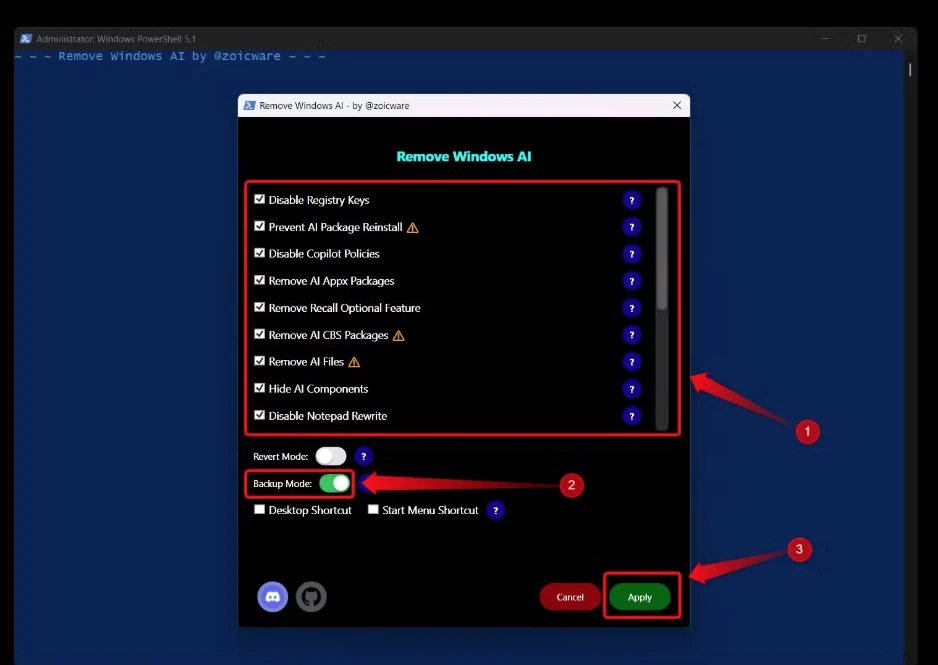The width and height of the screenshot is (938, 665).
Task: Open help icon beside Start Menu Shortcut
Action: pos(495,510)
